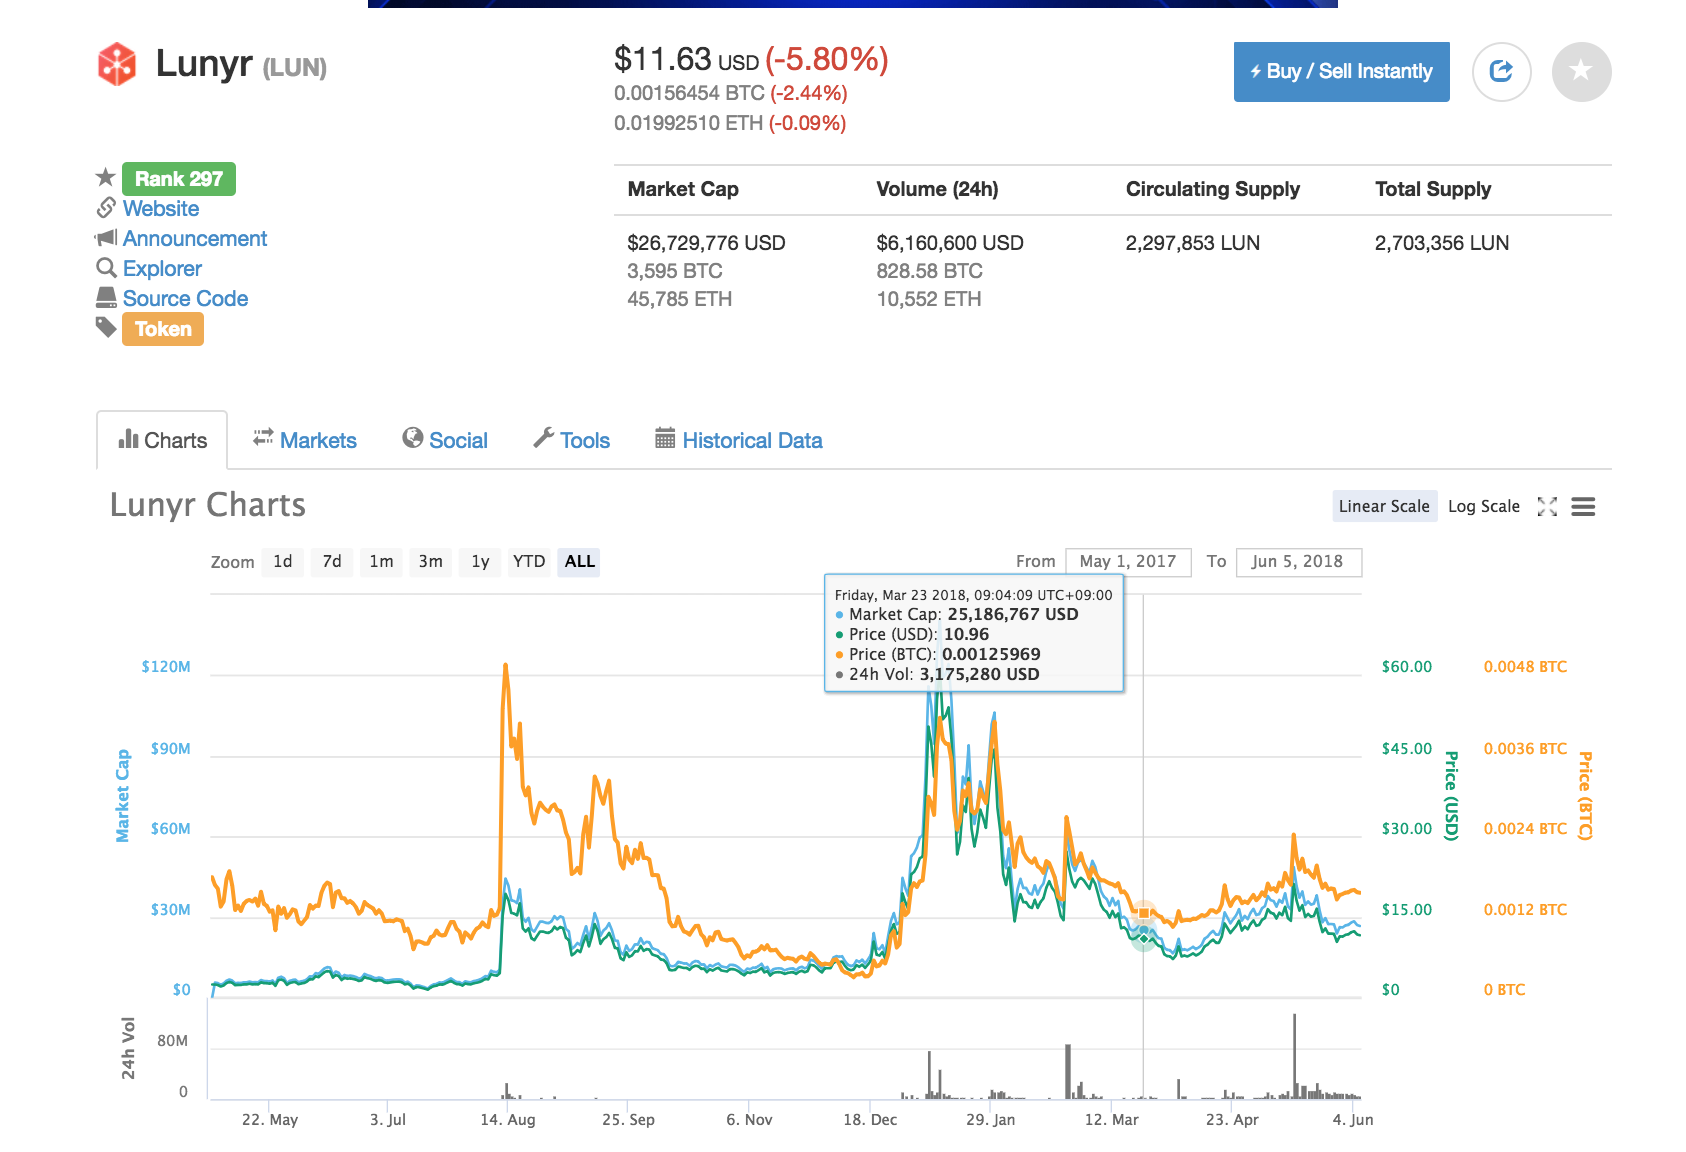Click the 24h Vol axis title

point(128,1048)
